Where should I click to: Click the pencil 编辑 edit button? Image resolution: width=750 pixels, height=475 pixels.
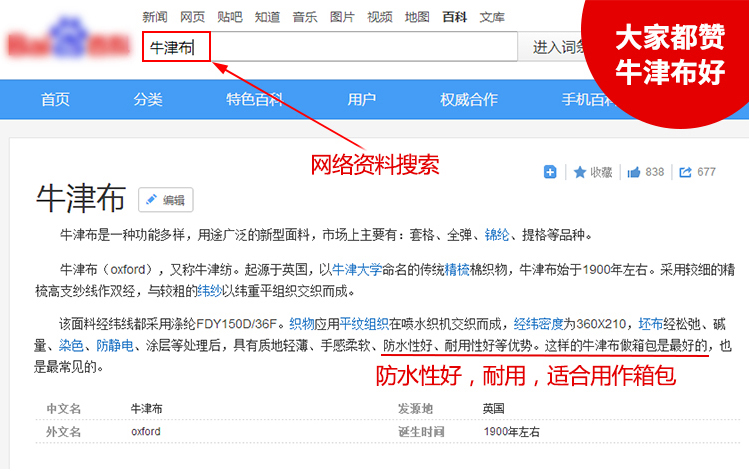click(x=166, y=199)
